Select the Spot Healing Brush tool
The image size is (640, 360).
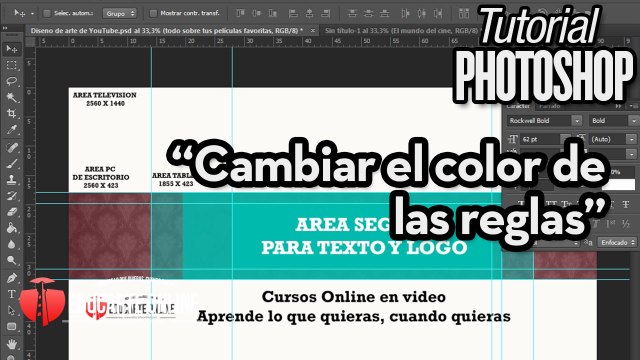tap(11, 147)
